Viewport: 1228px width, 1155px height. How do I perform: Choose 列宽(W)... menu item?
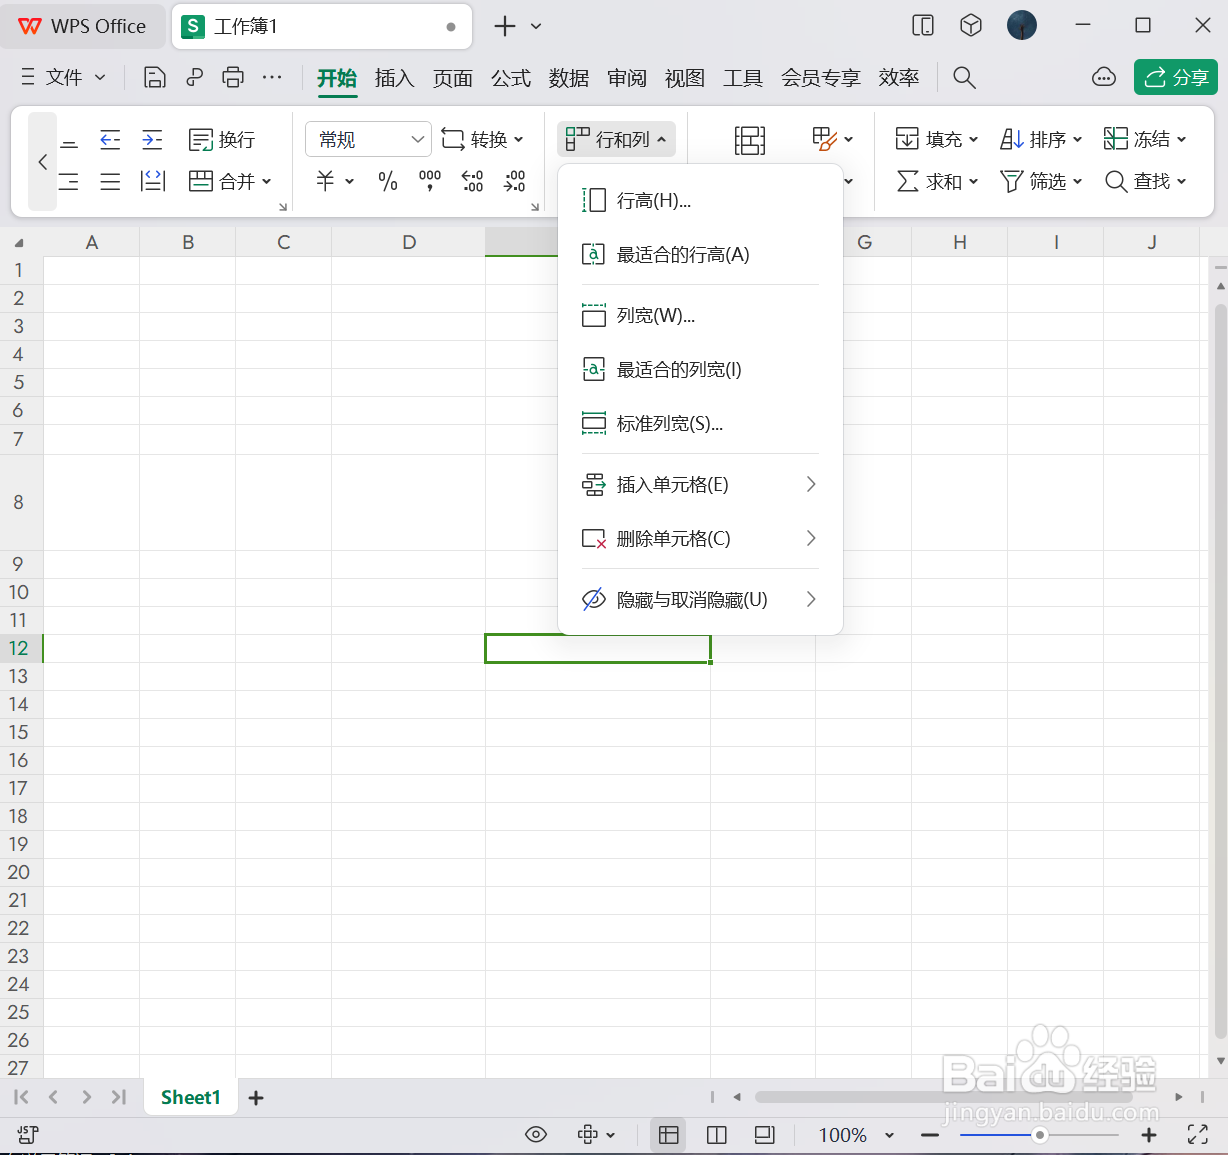coord(700,316)
